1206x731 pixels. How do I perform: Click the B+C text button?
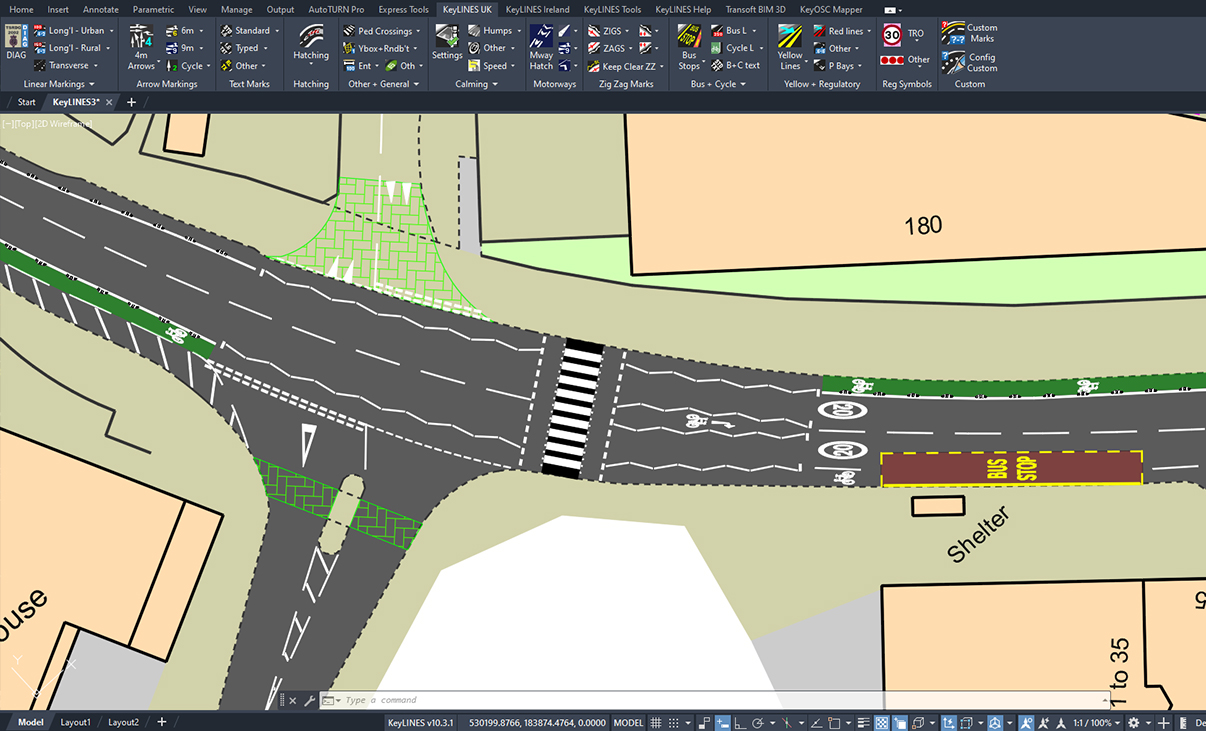tap(741, 65)
